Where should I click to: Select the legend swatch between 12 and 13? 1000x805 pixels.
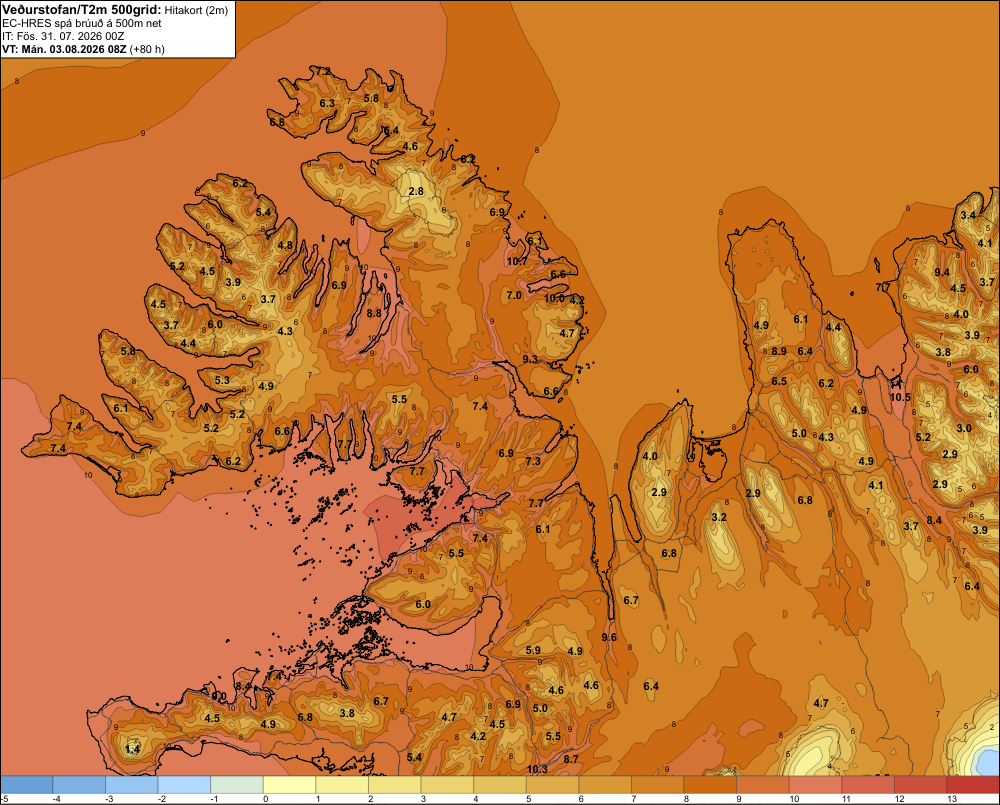pyautogui.click(x=920, y=785)
